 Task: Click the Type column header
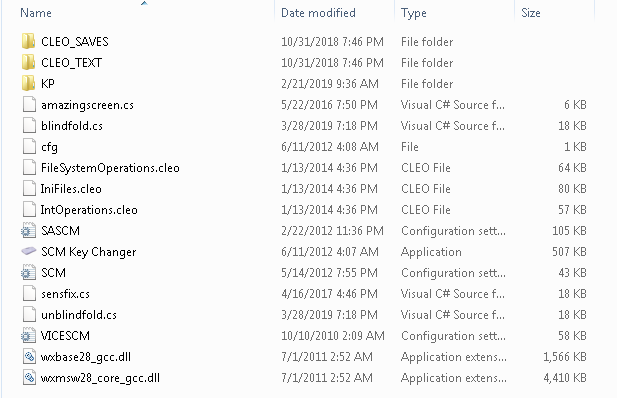tap(414, 13)
